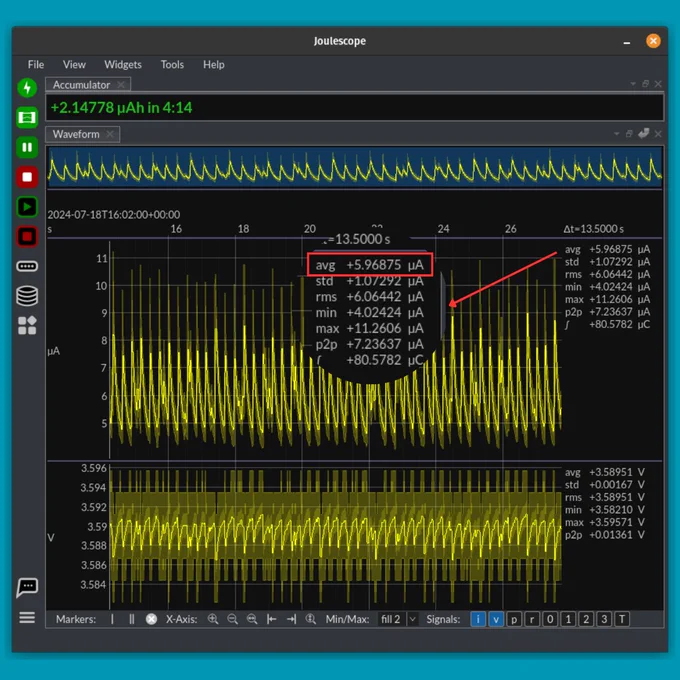The image size is (680, 680).
Task: Open the hamburger settings menu
Action: [27, 618]
